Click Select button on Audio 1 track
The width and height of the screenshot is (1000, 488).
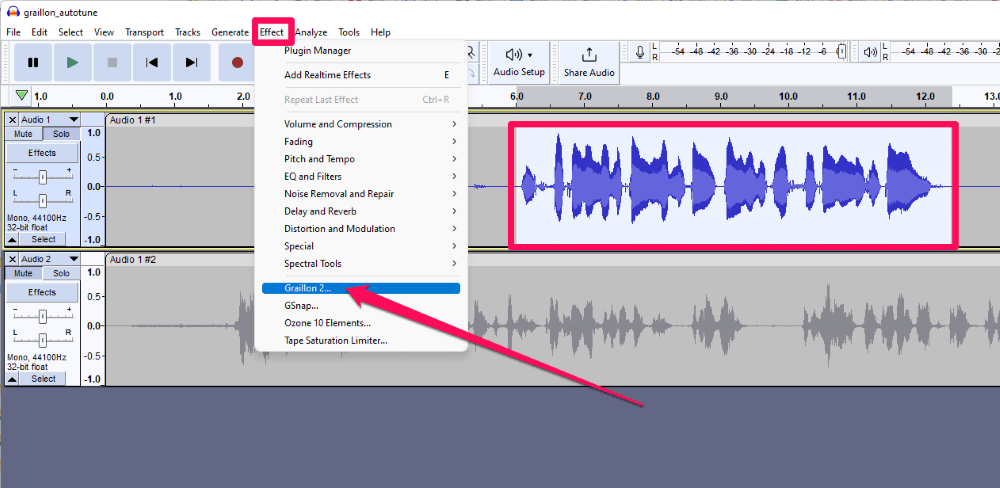(x=43, y=239)
